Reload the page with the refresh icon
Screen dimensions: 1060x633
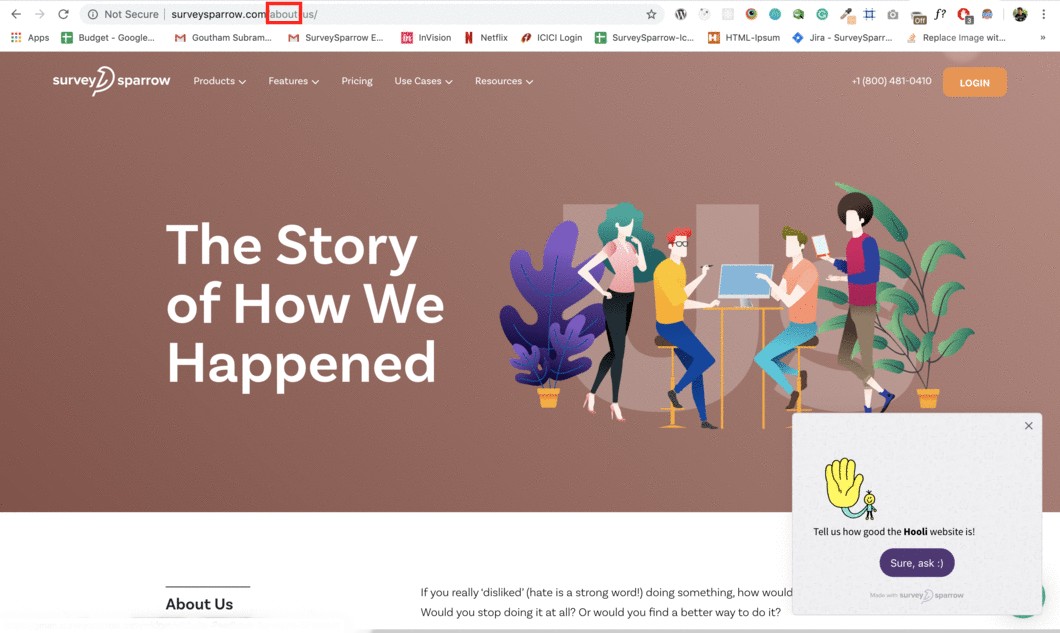[63, 14]
